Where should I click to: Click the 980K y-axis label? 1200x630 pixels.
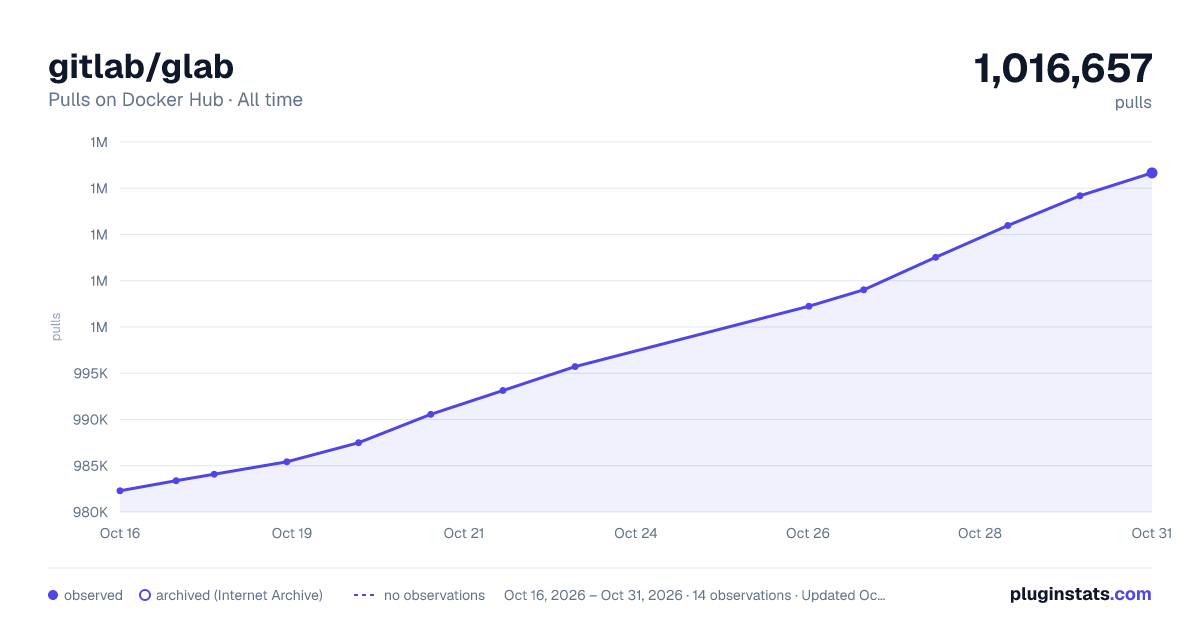pyautogui.click(x=90, y=512)
